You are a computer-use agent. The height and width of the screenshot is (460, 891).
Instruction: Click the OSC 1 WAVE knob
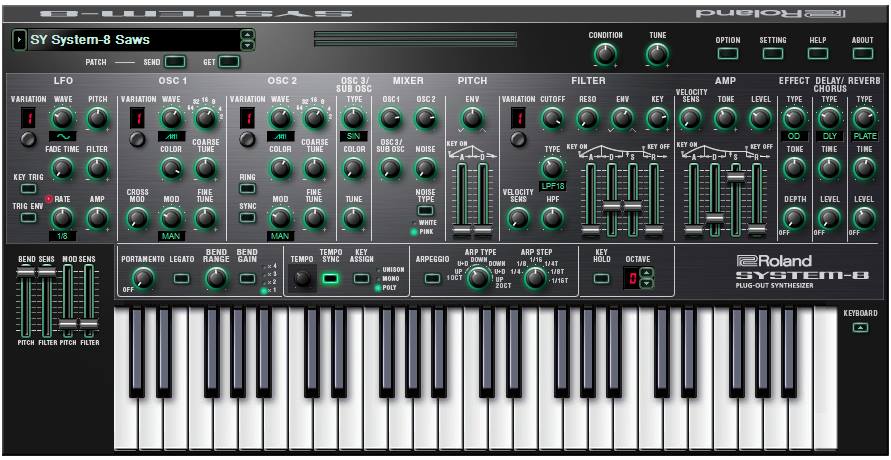coord(171,118)
